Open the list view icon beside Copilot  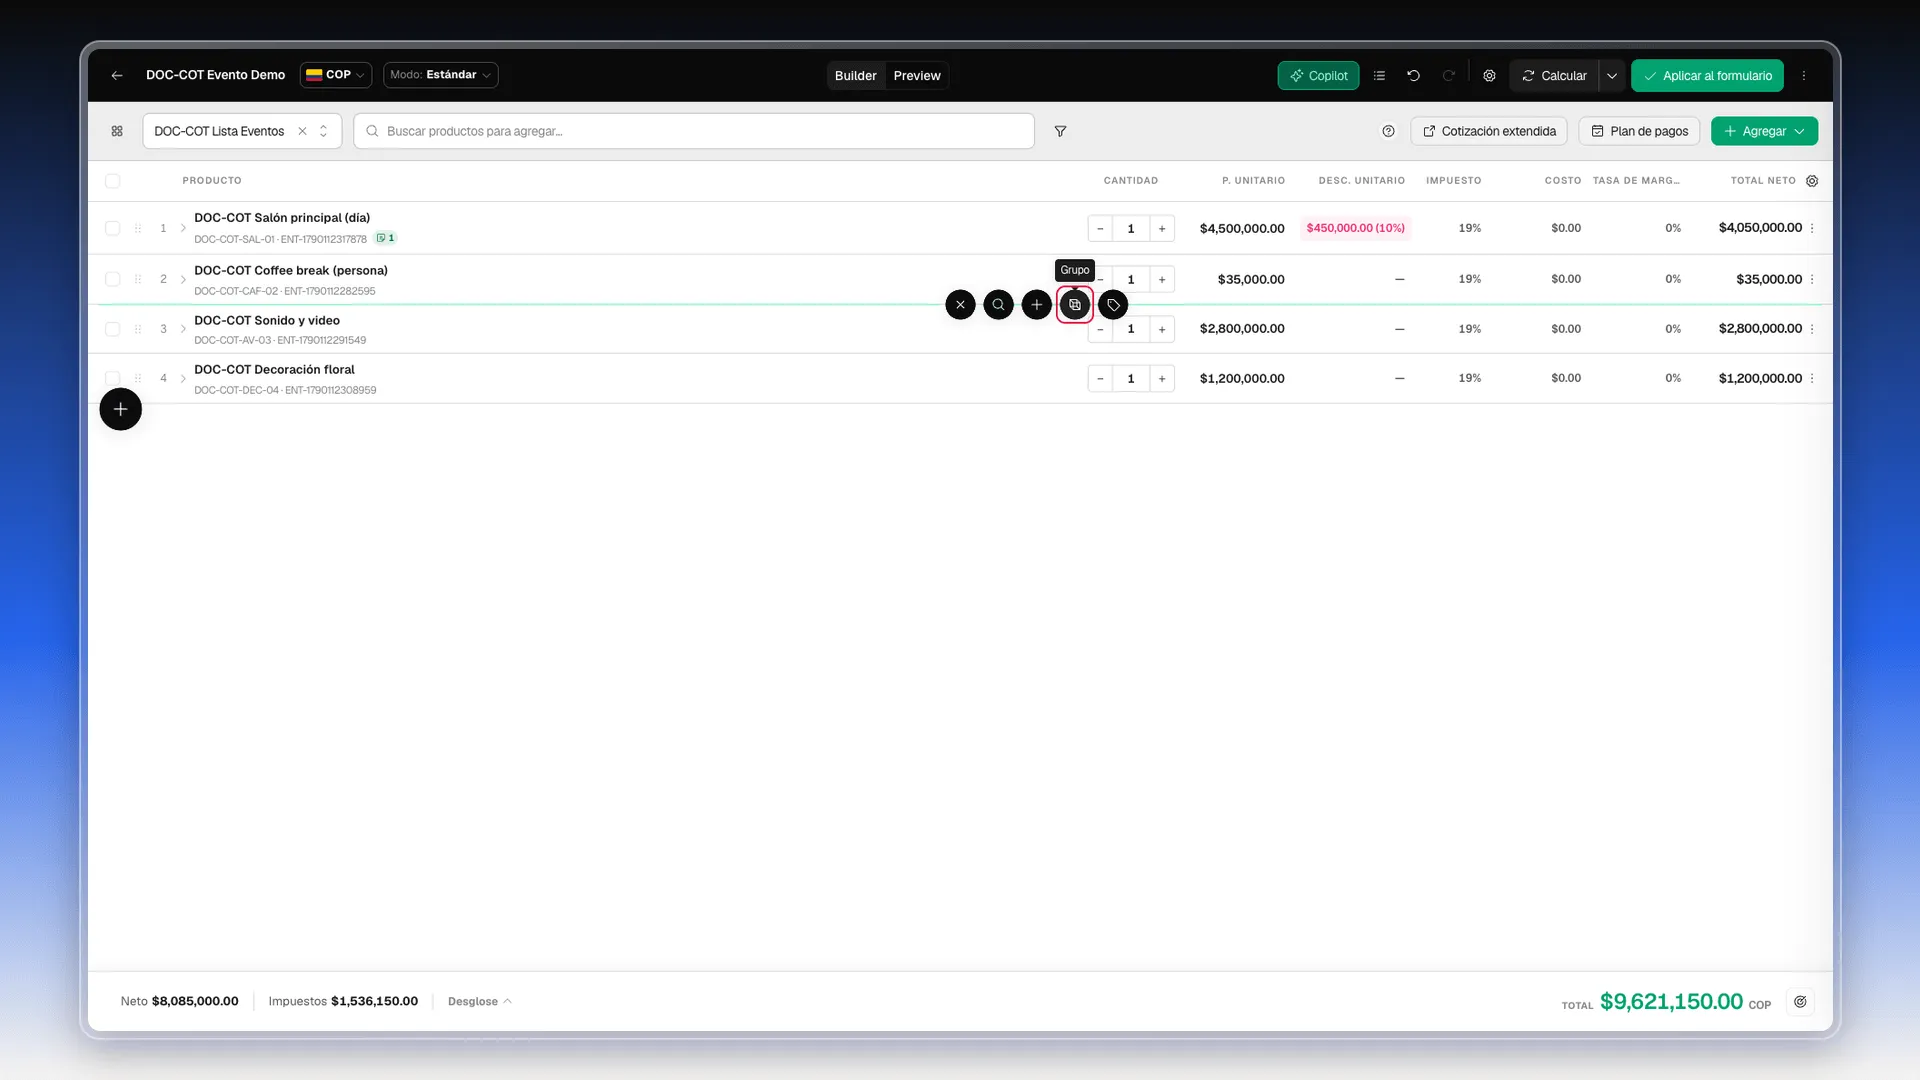pos(1379,75)
